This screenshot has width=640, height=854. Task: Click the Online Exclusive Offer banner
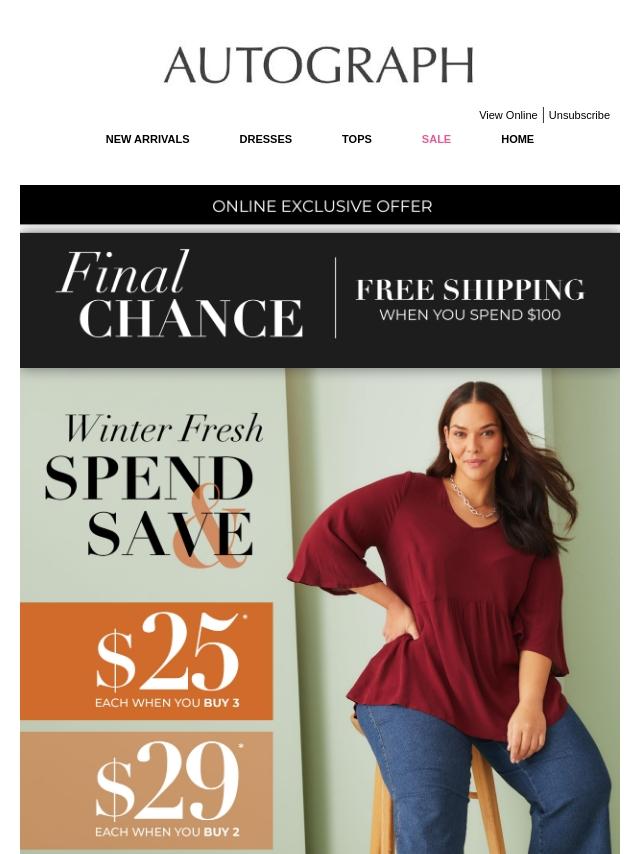click(x=320, y=205)
